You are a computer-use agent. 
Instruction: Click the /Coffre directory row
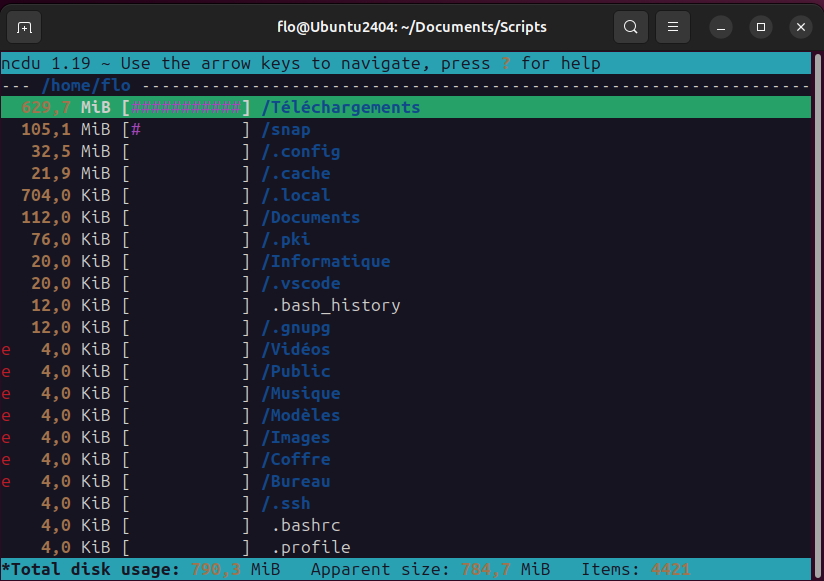(x=297, y=459)
